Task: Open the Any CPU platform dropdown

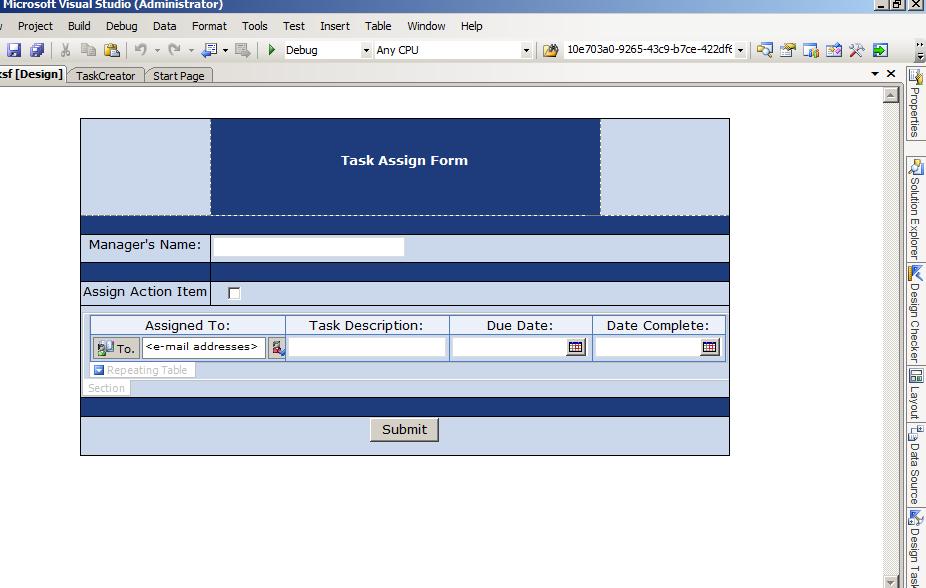Action: pos(525,49)
